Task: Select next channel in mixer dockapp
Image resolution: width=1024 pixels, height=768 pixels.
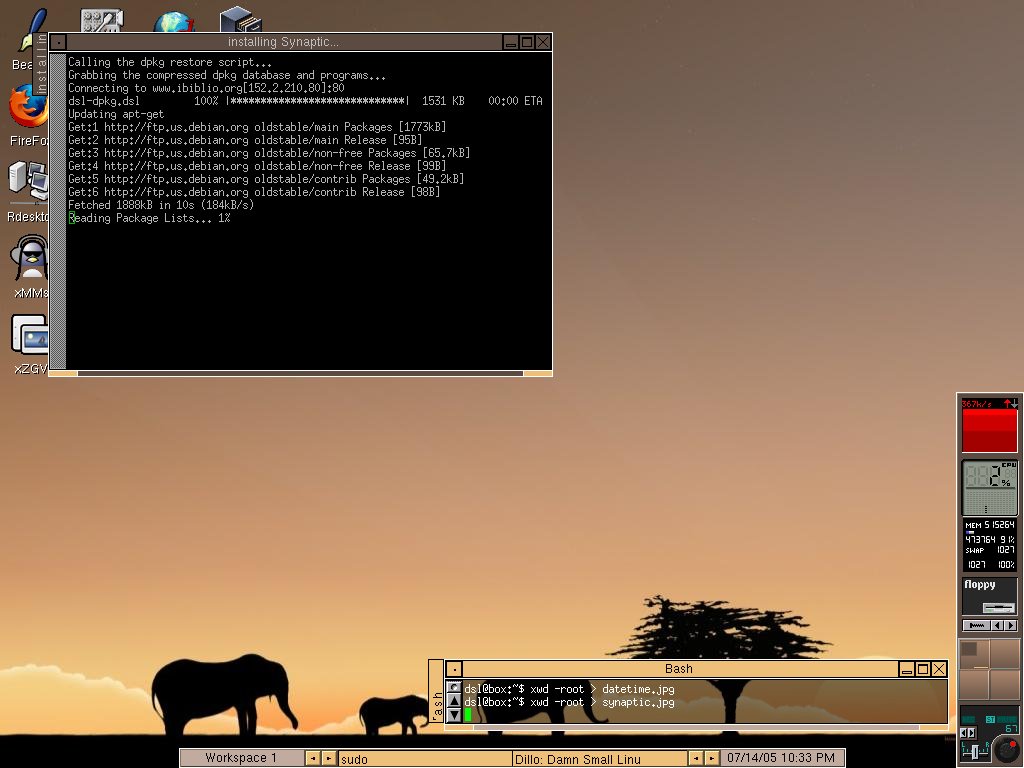Action: click(972, 733)
